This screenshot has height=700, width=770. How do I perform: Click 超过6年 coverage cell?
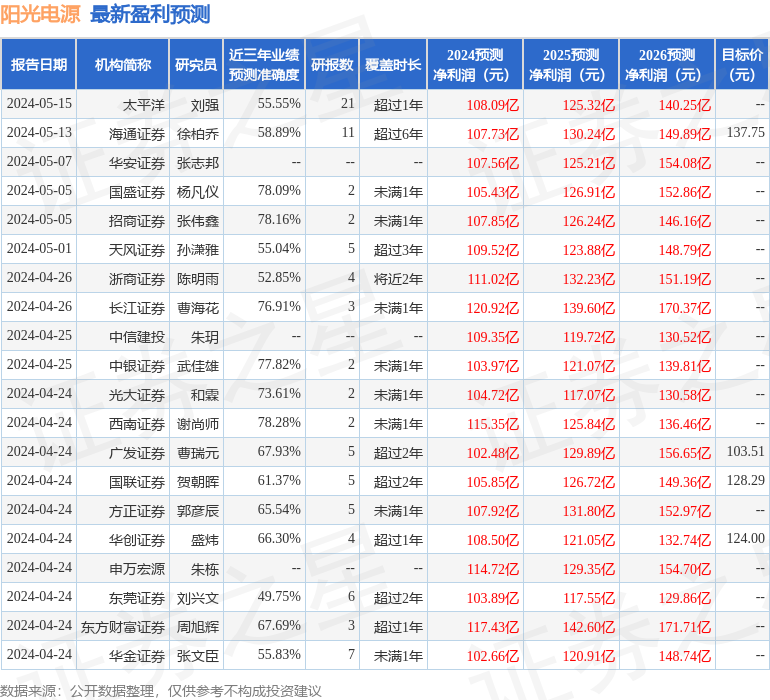click(398, 134)
